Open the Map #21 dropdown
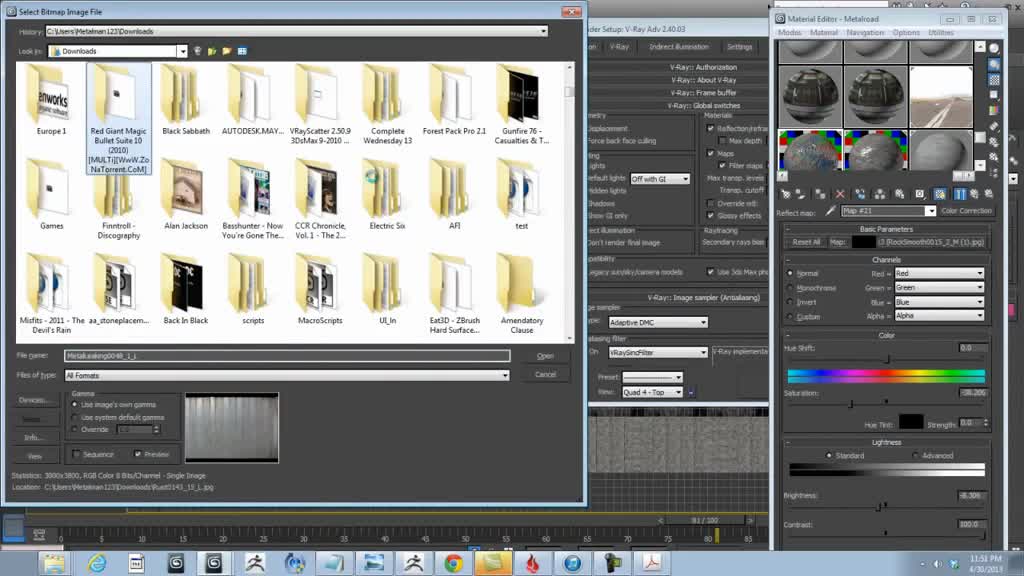The width and height of the screenshot is (1024, 576). pos(931,211)
